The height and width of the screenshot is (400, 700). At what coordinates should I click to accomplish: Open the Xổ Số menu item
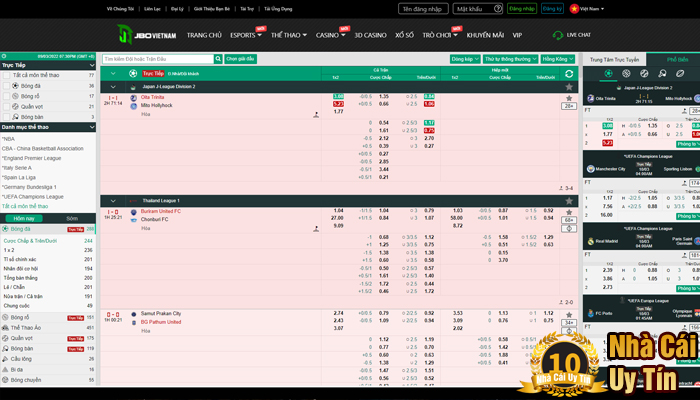[x=404, y=34]
